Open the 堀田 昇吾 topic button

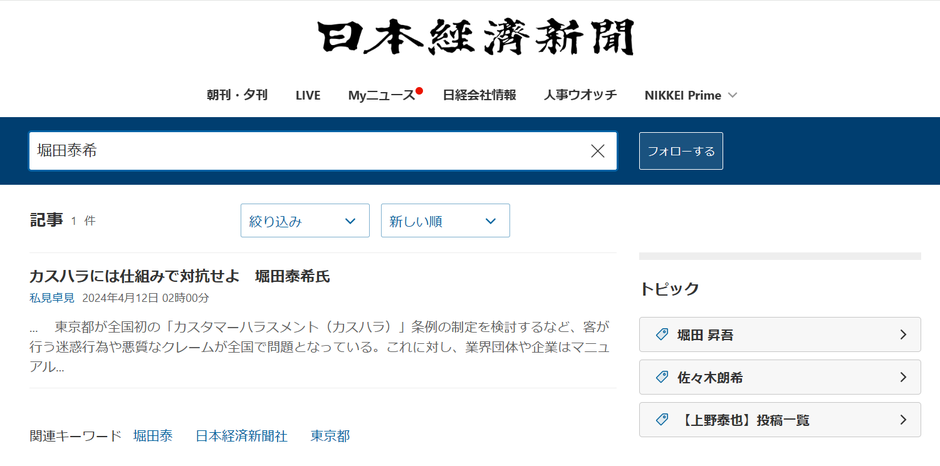pos(780,335)
